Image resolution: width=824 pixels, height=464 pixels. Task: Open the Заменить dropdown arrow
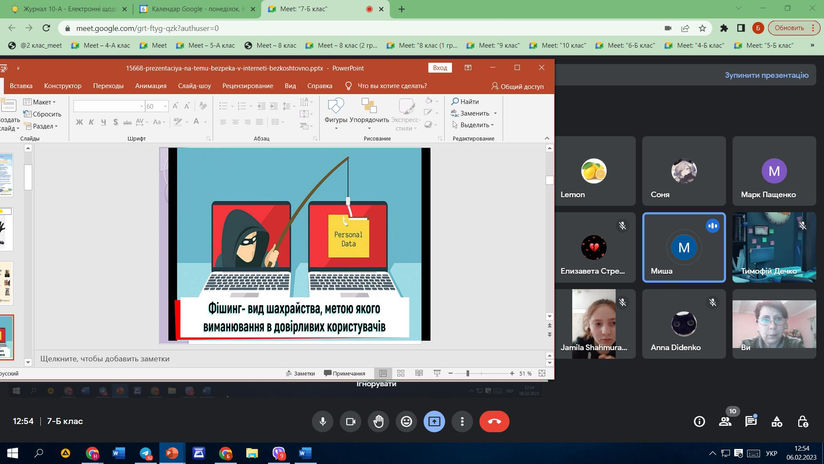click(x=493, y=114)
